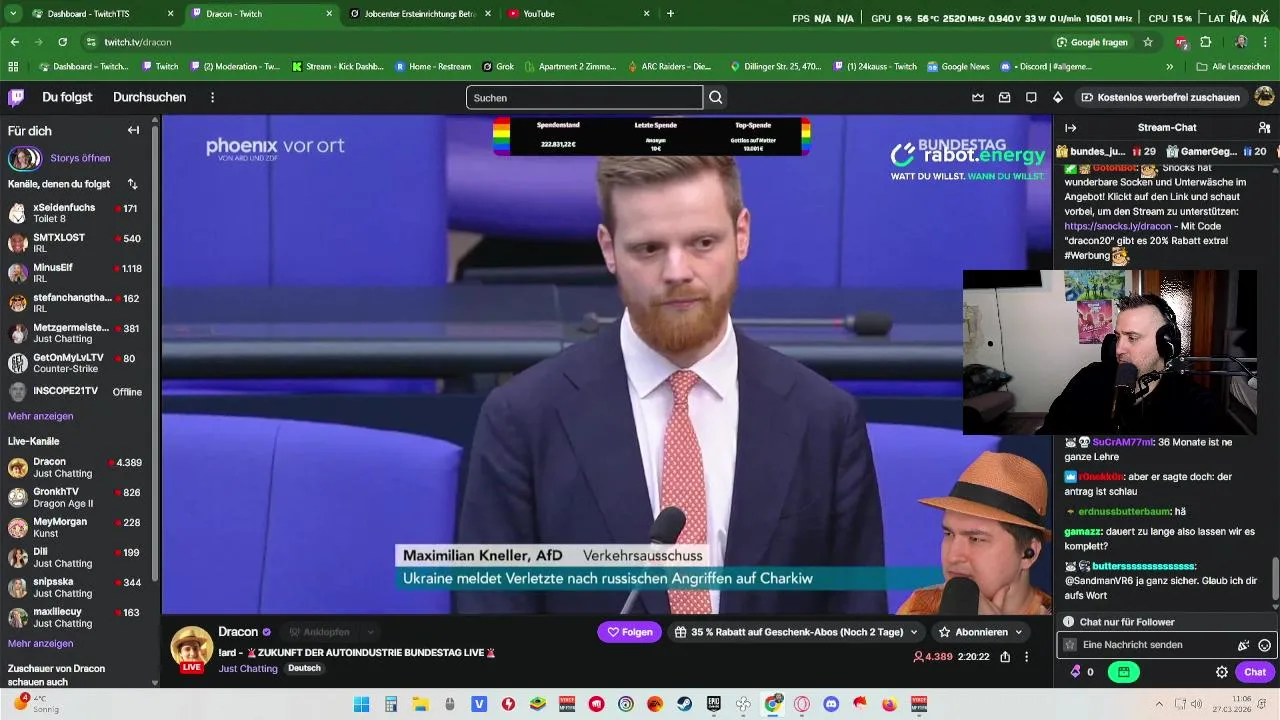Click the green rewards button below chat

coord(1123,672)
